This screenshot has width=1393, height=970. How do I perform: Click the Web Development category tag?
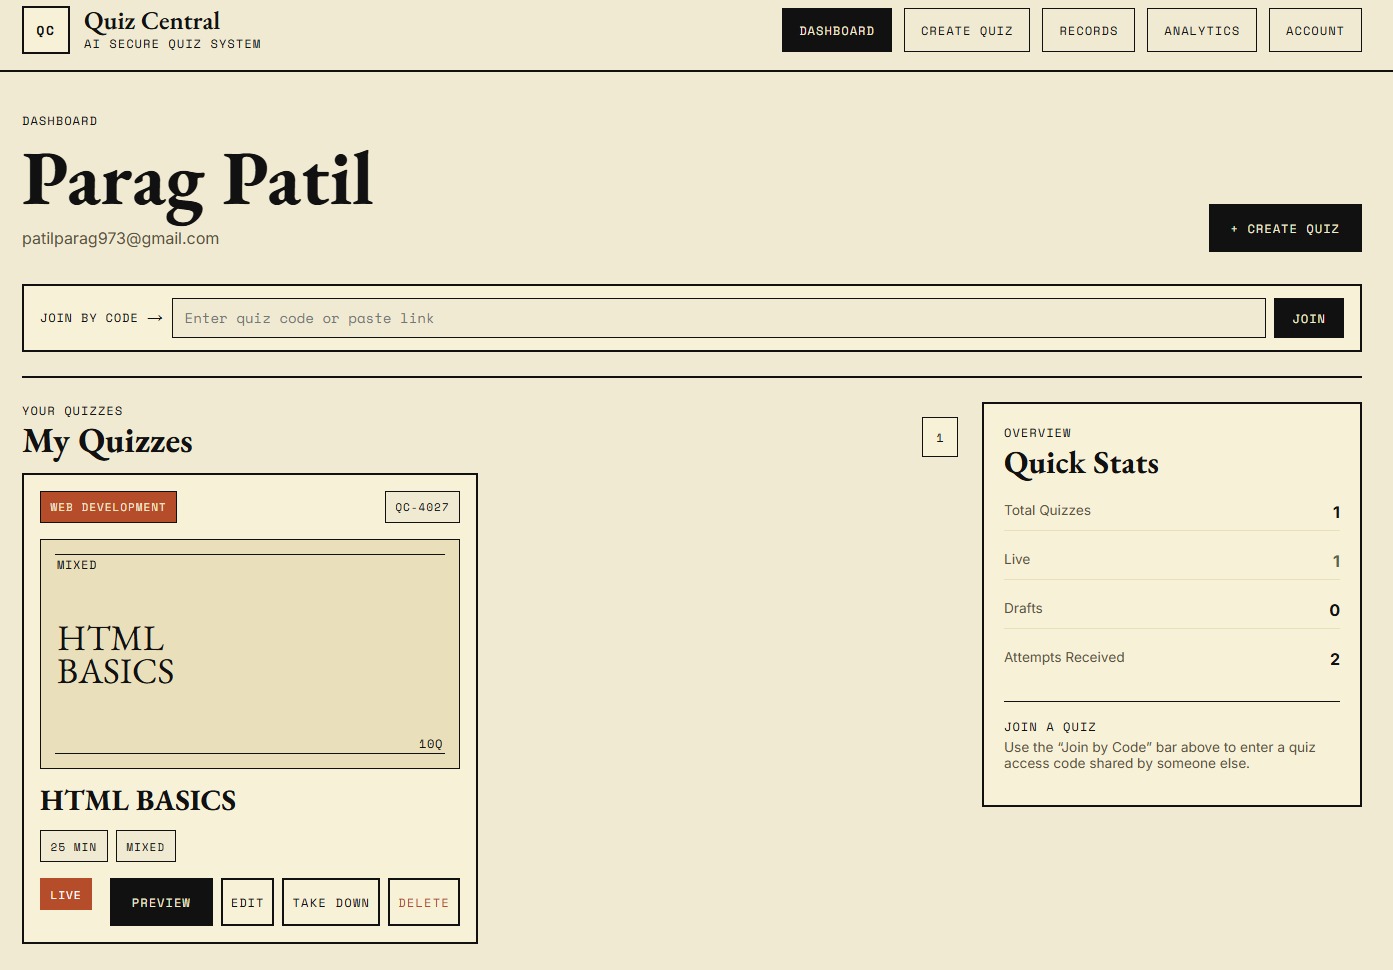pyautogui.click(x=108, y=507)
